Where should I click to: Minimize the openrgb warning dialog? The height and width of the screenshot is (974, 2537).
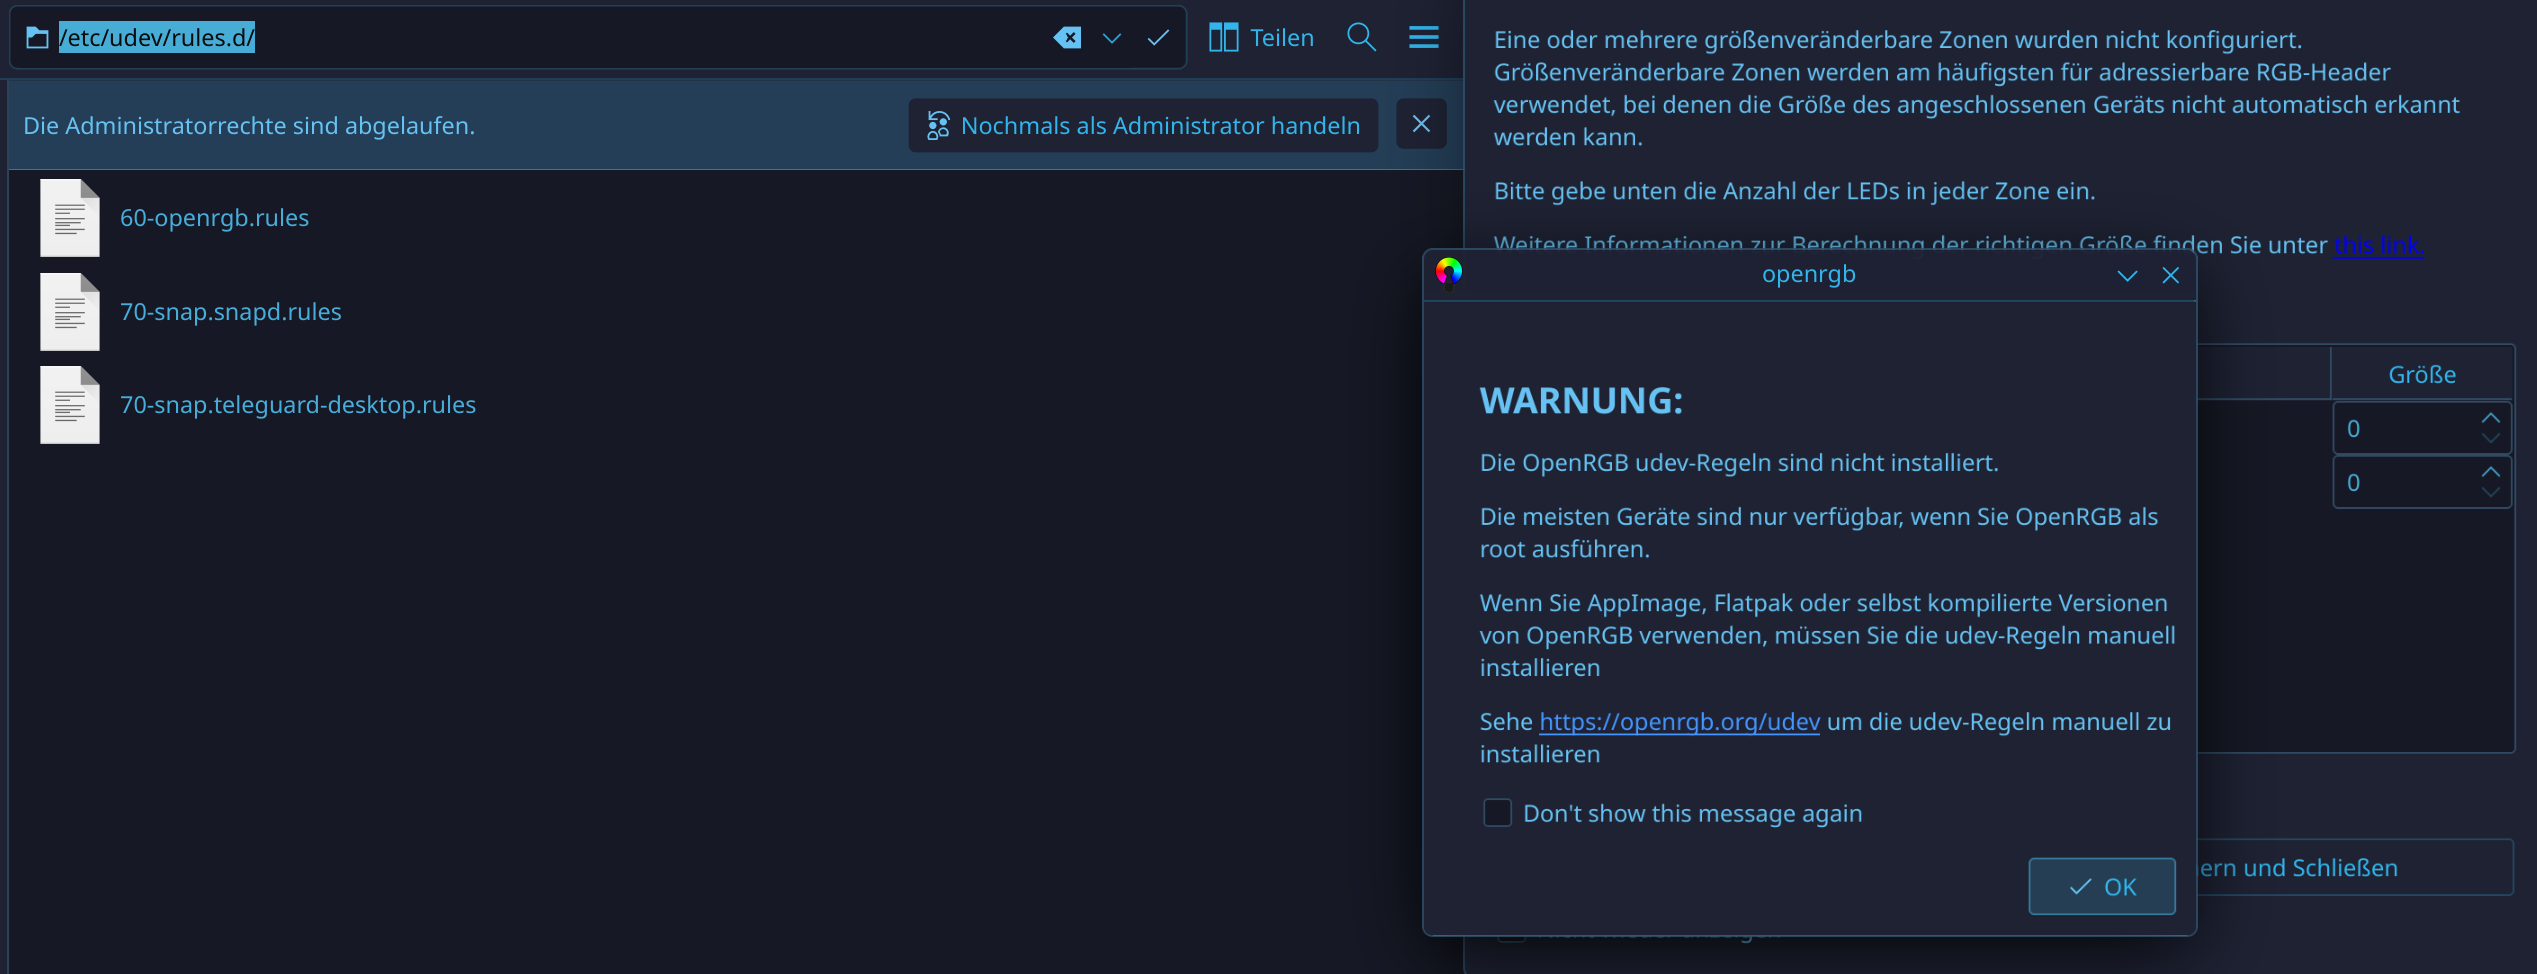[2127, 275]
